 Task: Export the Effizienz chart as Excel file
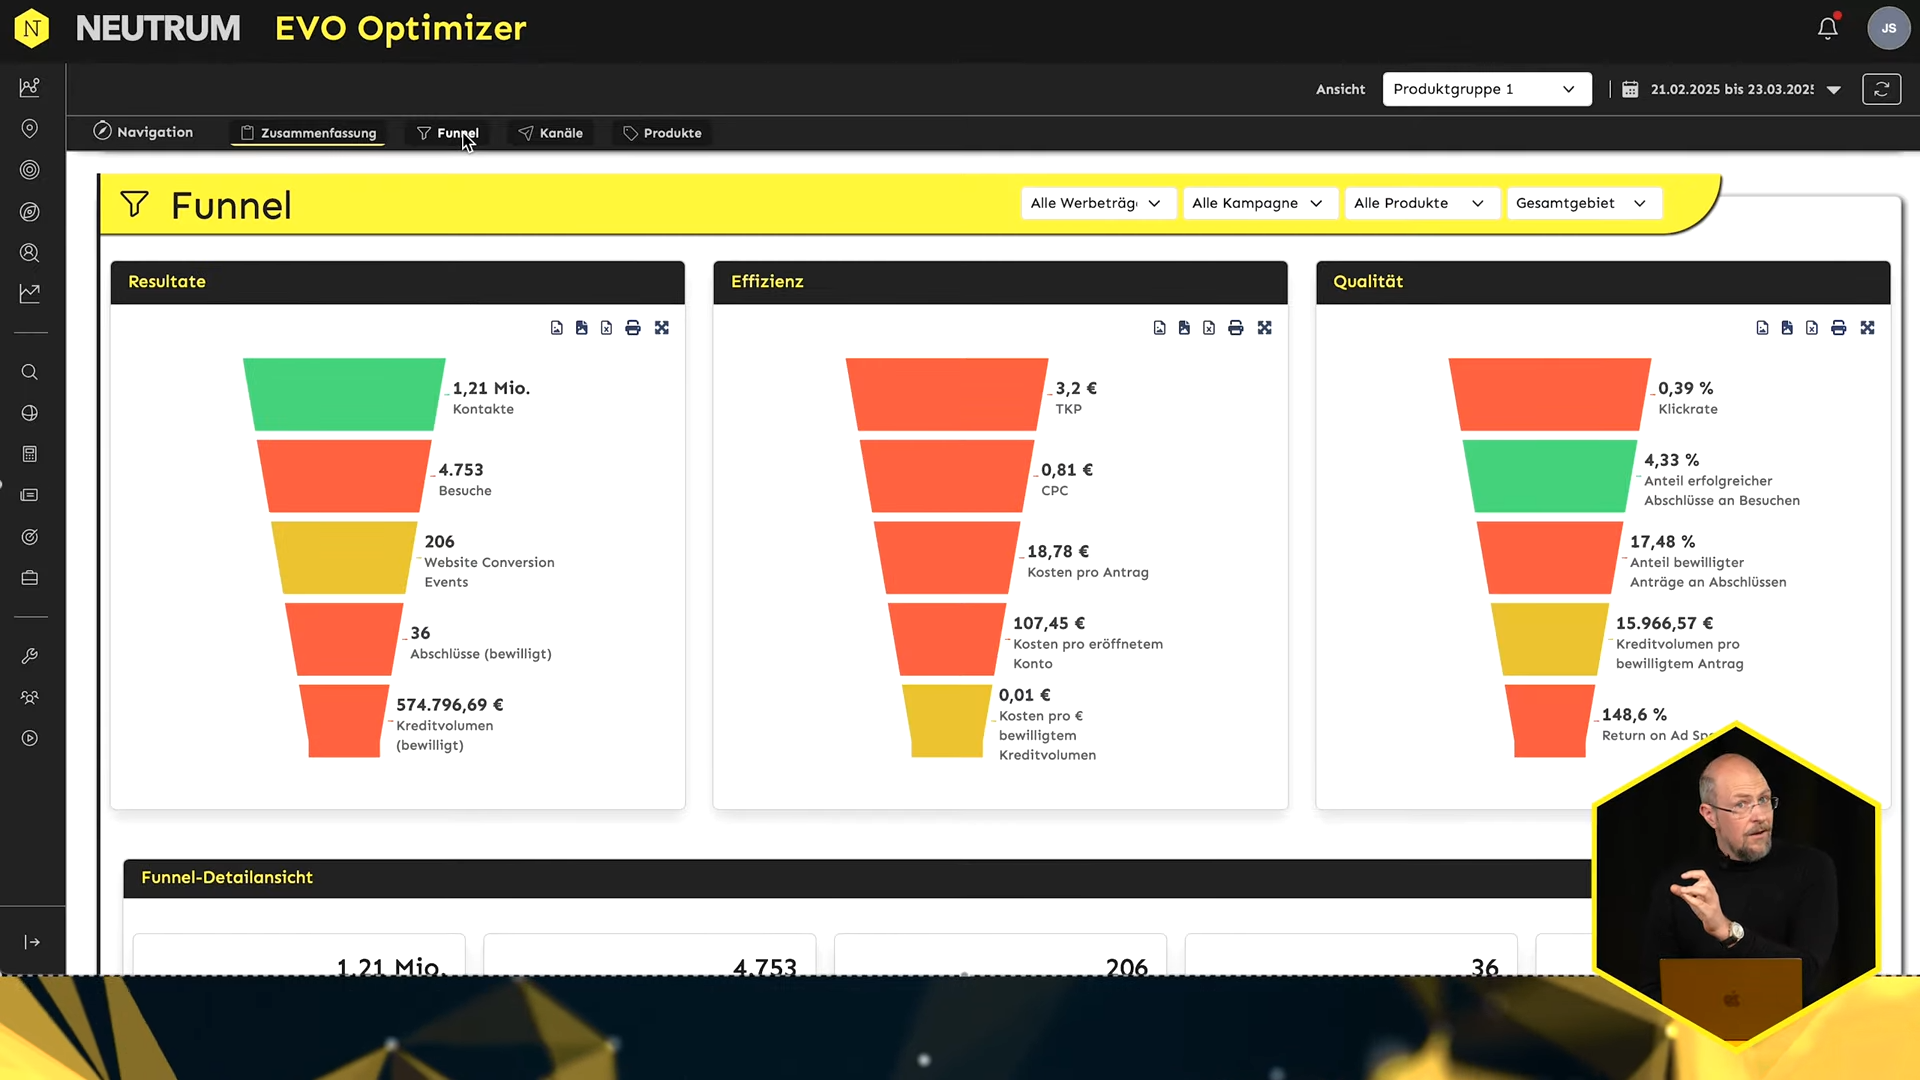click(x=1210, y=328)
